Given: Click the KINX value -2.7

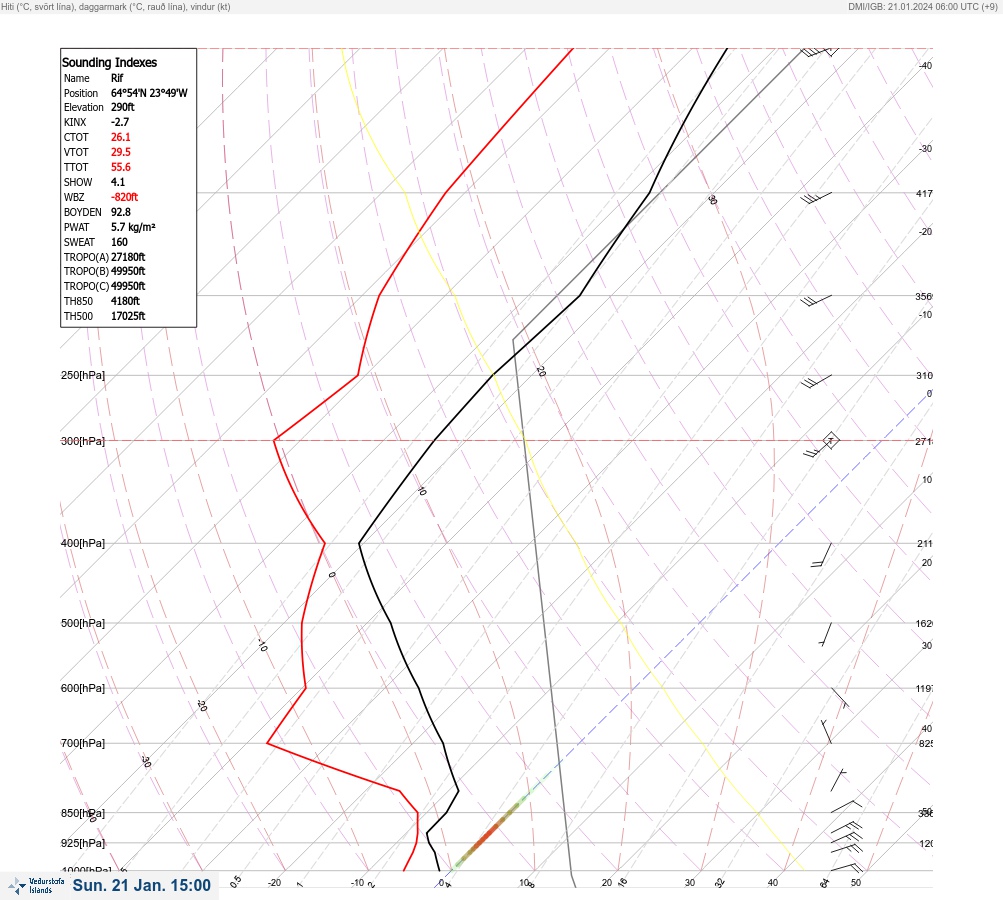Looking at the screenshot, I should (120, 122).
